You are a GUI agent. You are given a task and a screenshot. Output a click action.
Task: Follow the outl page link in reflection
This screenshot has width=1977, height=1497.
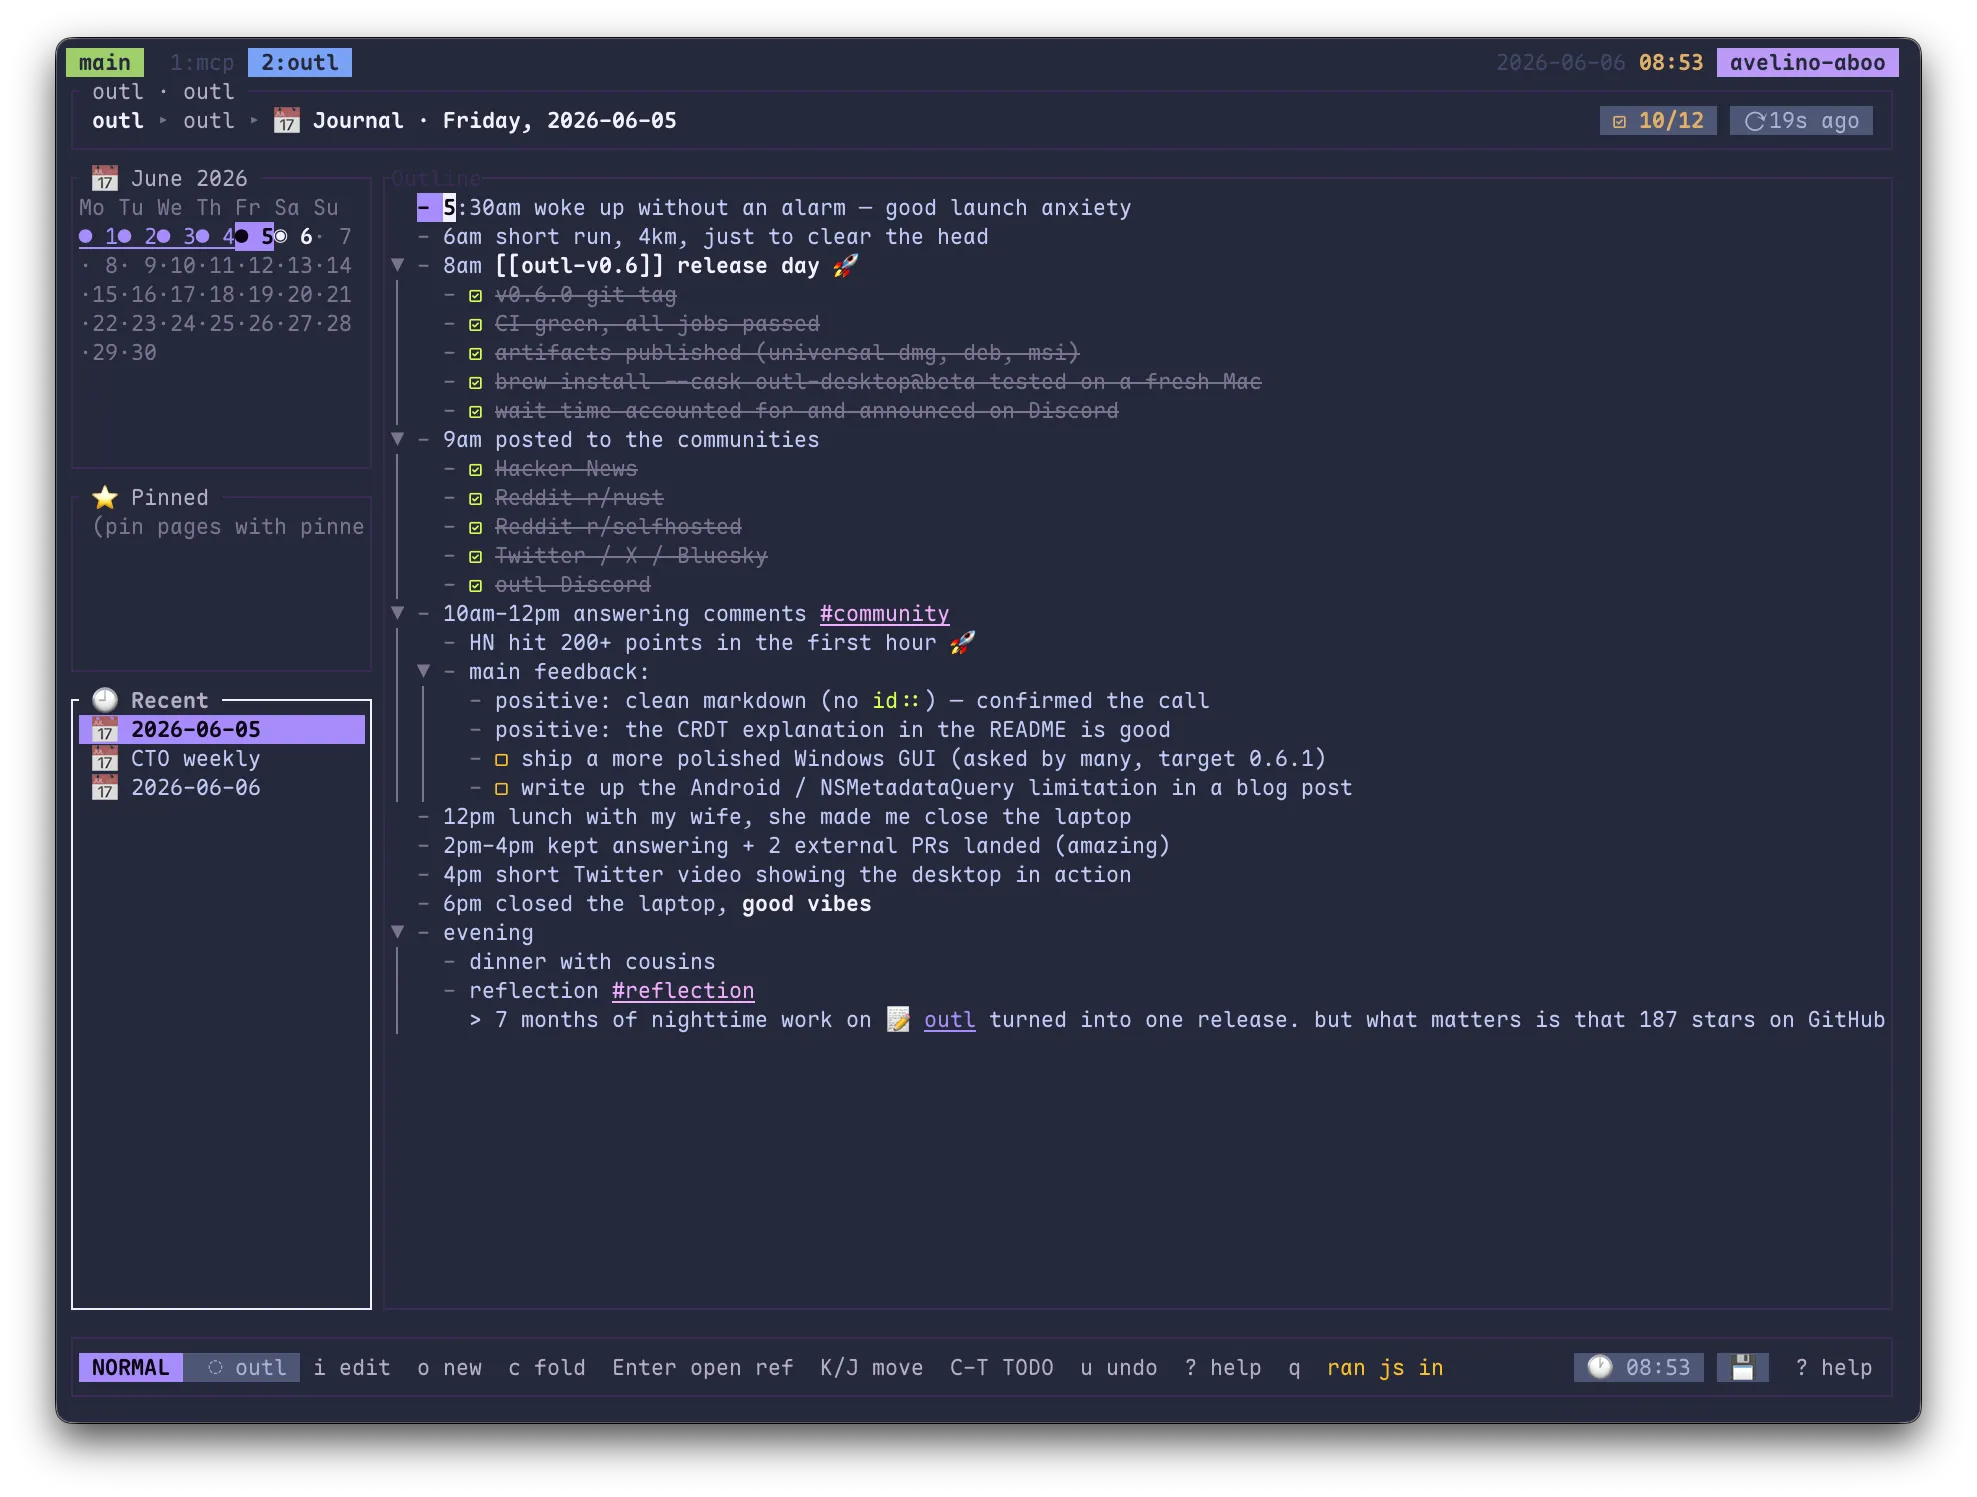click(950, 1020)
